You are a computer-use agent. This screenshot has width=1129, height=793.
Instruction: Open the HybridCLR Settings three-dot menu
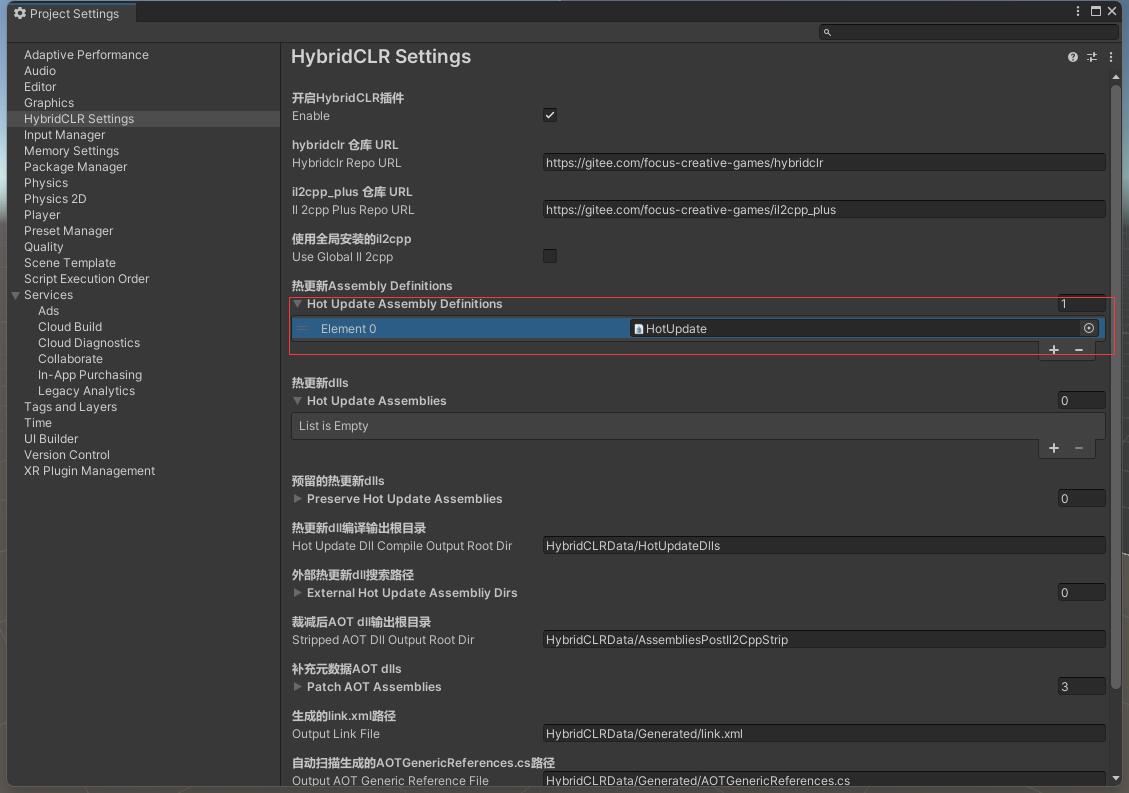(1111, 58)
